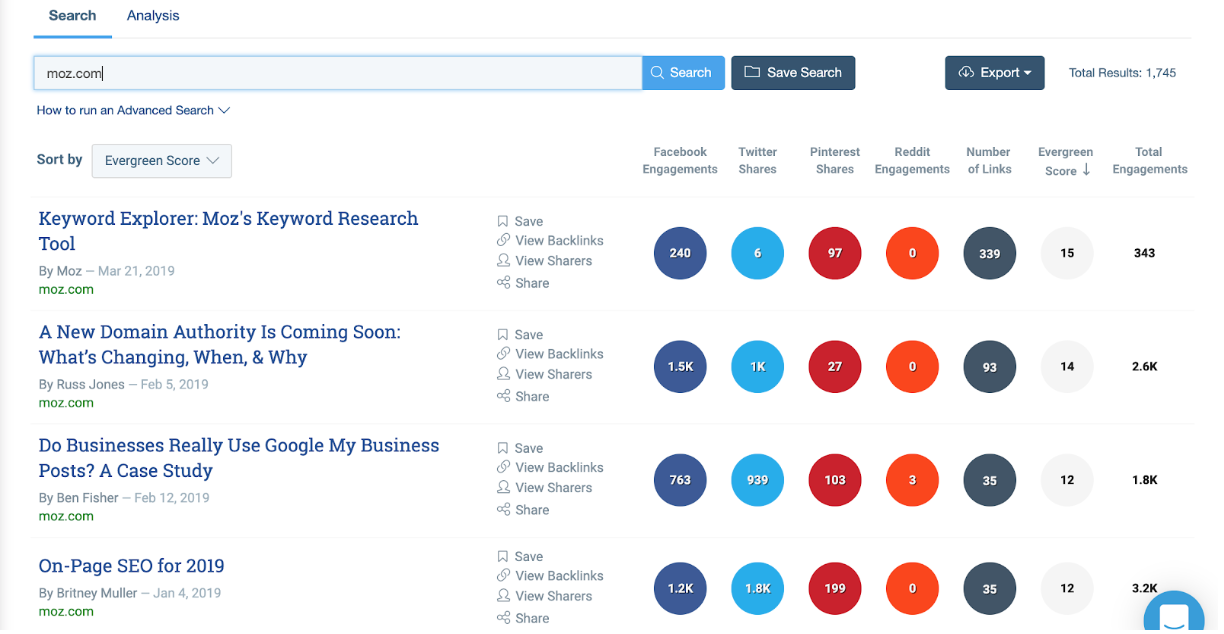Open the Sort by Evergreen Score dropdown
The width and height of the screenshot is (1224, 634).
[x=162, y=161]
